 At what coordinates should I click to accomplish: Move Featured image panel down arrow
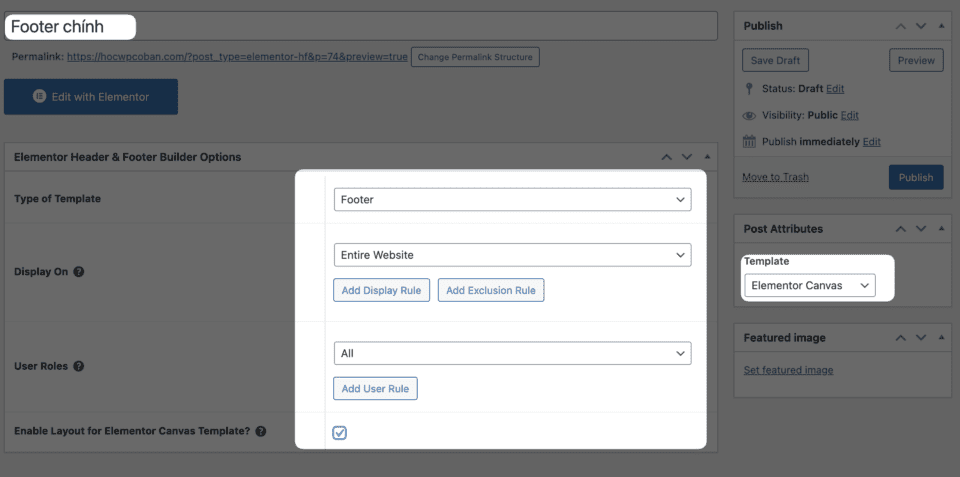point(920,338)
